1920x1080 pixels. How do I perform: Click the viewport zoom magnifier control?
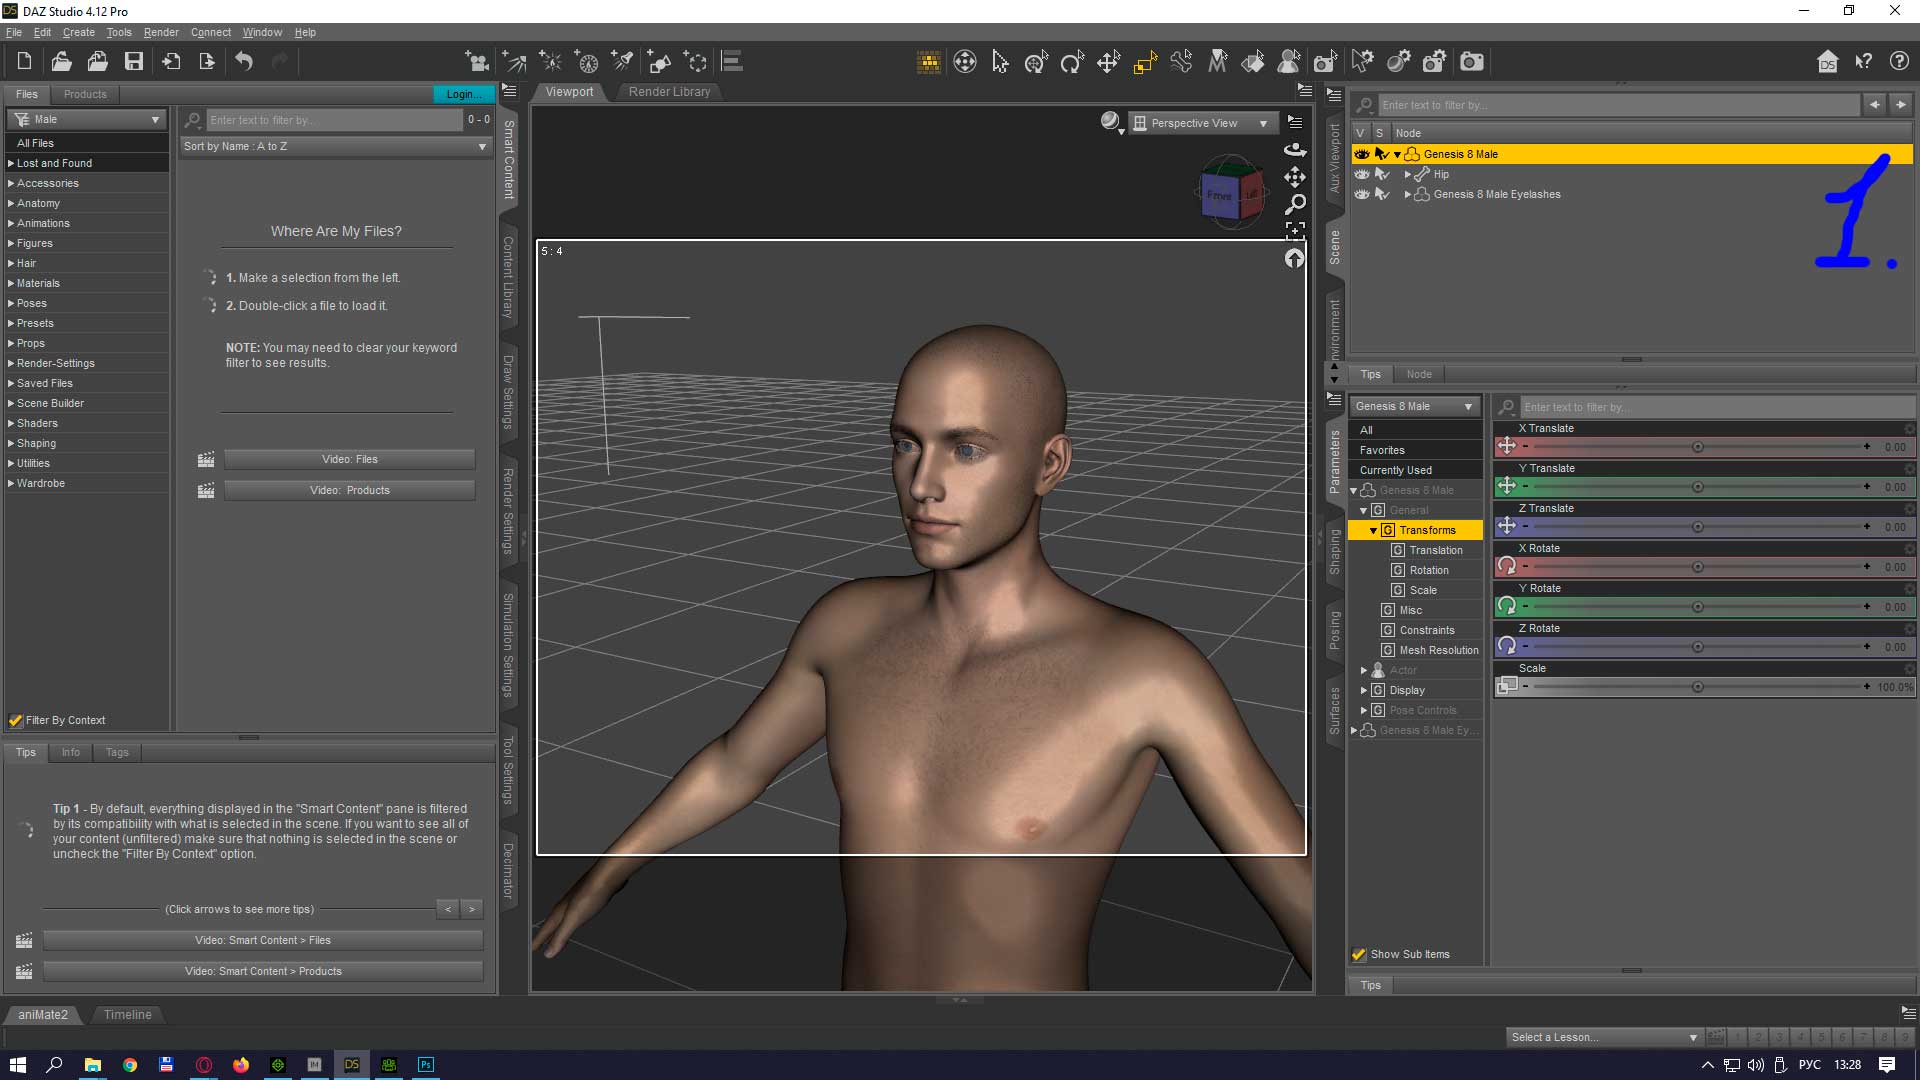coord(1295,204)
